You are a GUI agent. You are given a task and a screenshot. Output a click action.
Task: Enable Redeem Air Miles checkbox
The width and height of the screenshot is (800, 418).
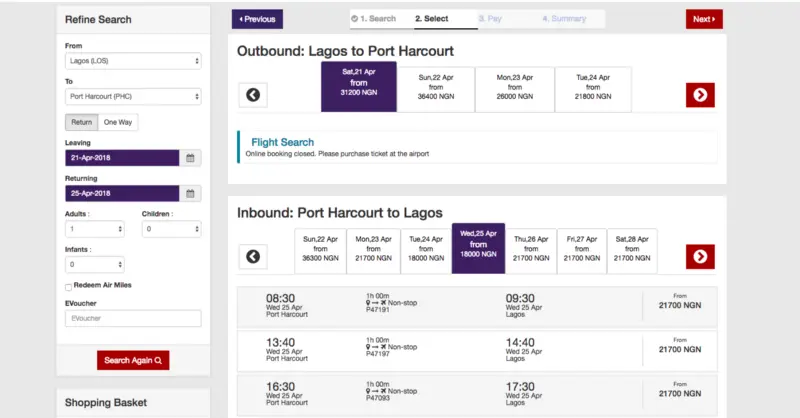point(68,286)
